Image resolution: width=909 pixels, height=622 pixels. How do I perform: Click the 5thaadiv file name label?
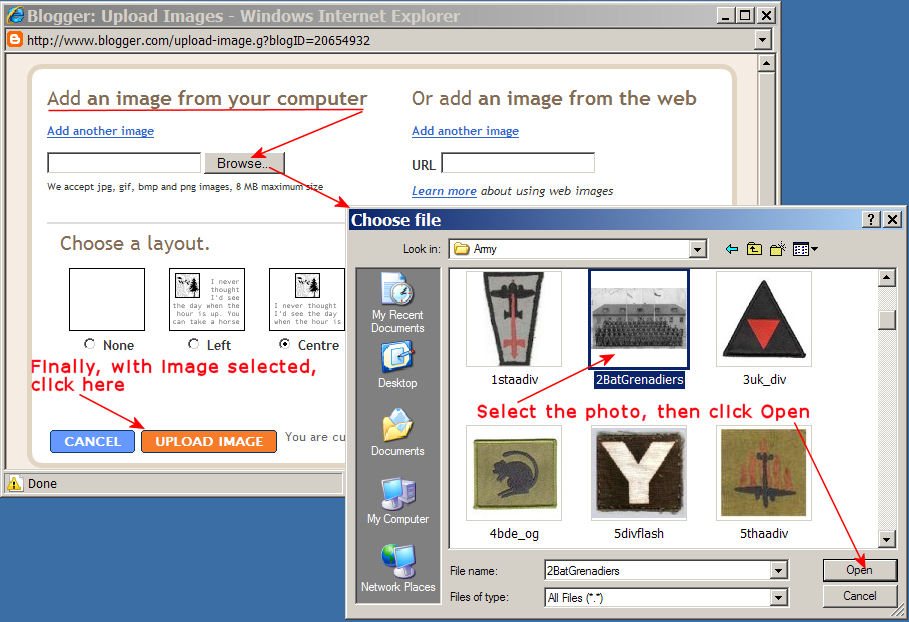pyautogui.click(x=764, y=533)
